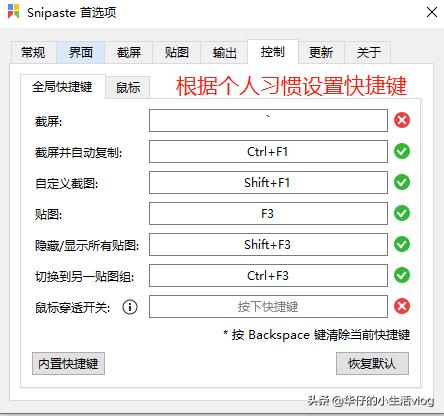The width and height of the screenshot is (444, 416).
Task: Select the 全局快捷键 sub-tab
Action: pyautogui.click(x=63, y=87)
